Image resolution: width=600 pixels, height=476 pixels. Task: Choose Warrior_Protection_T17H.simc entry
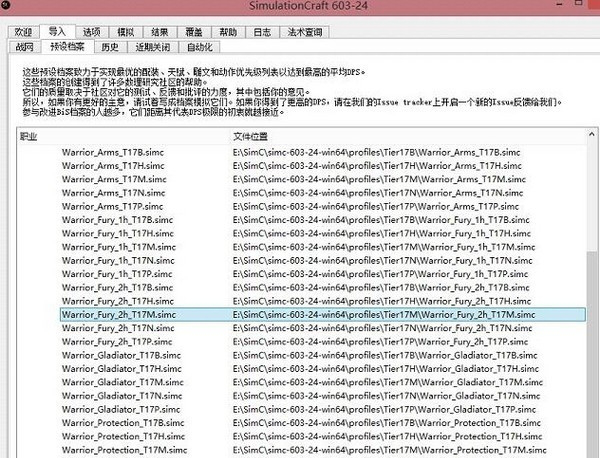pyautogui.click(x=123, y=436)
